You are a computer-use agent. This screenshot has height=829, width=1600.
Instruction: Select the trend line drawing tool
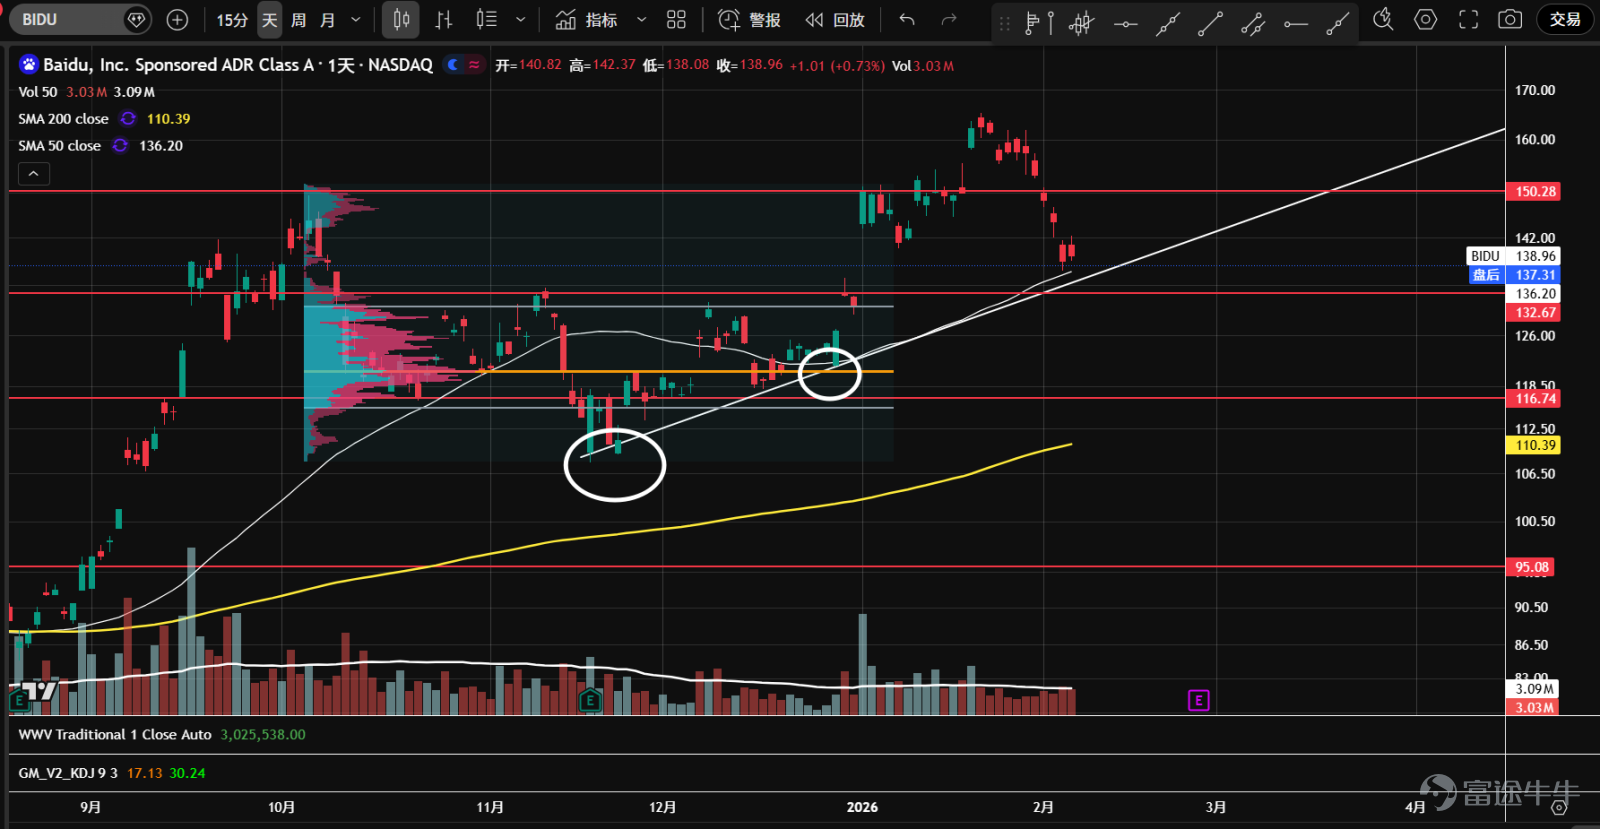point(1210,22)
